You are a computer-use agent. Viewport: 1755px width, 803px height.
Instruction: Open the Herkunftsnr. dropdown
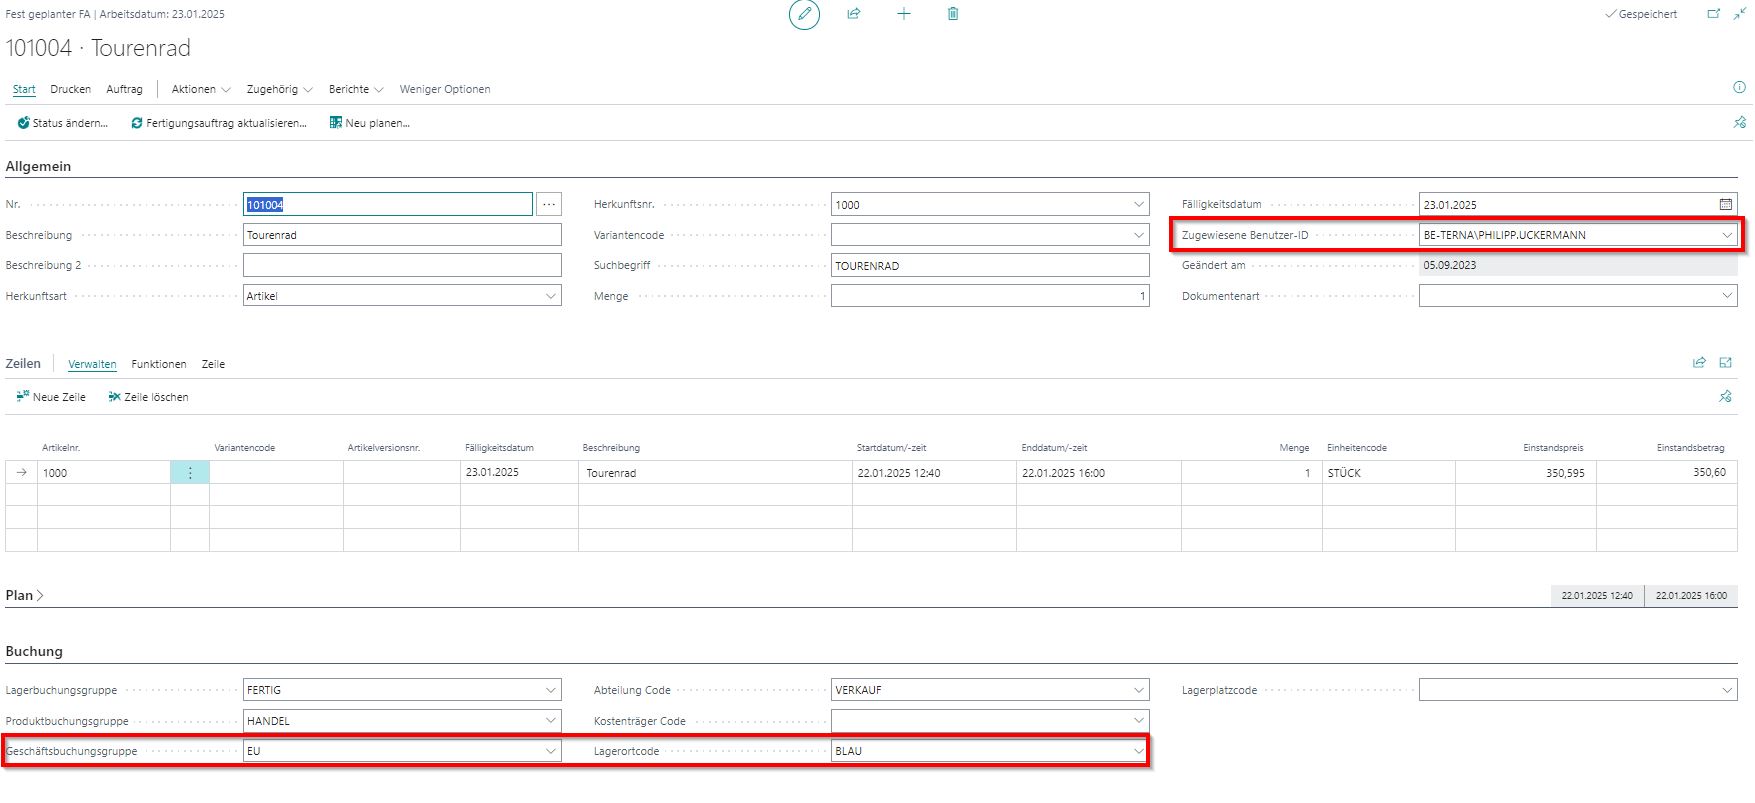click(1139, 204)
